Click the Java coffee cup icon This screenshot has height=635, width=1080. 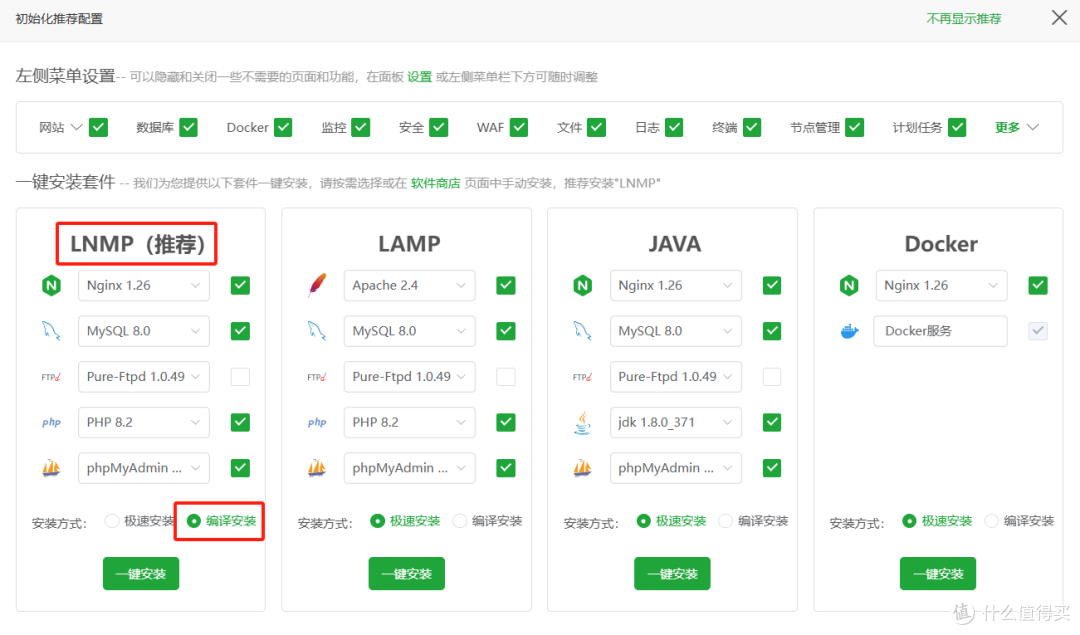583,422
